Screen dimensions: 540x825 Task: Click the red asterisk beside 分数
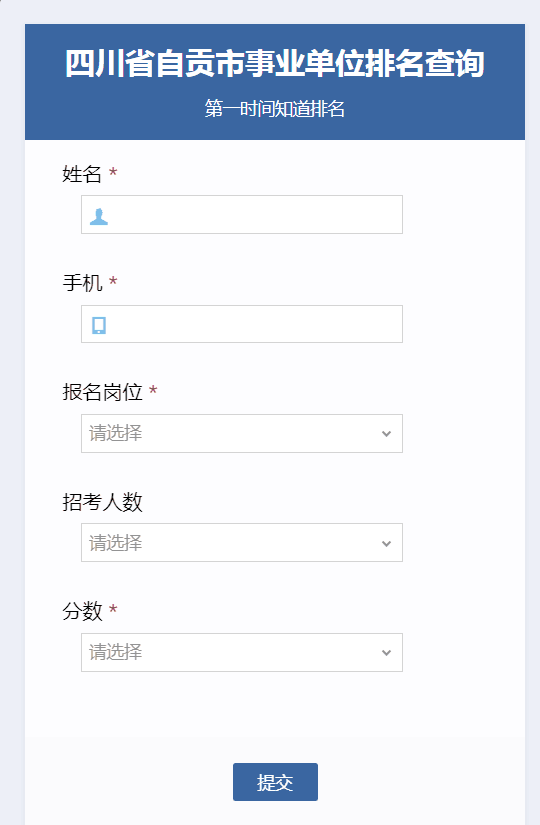pos(113,609)
